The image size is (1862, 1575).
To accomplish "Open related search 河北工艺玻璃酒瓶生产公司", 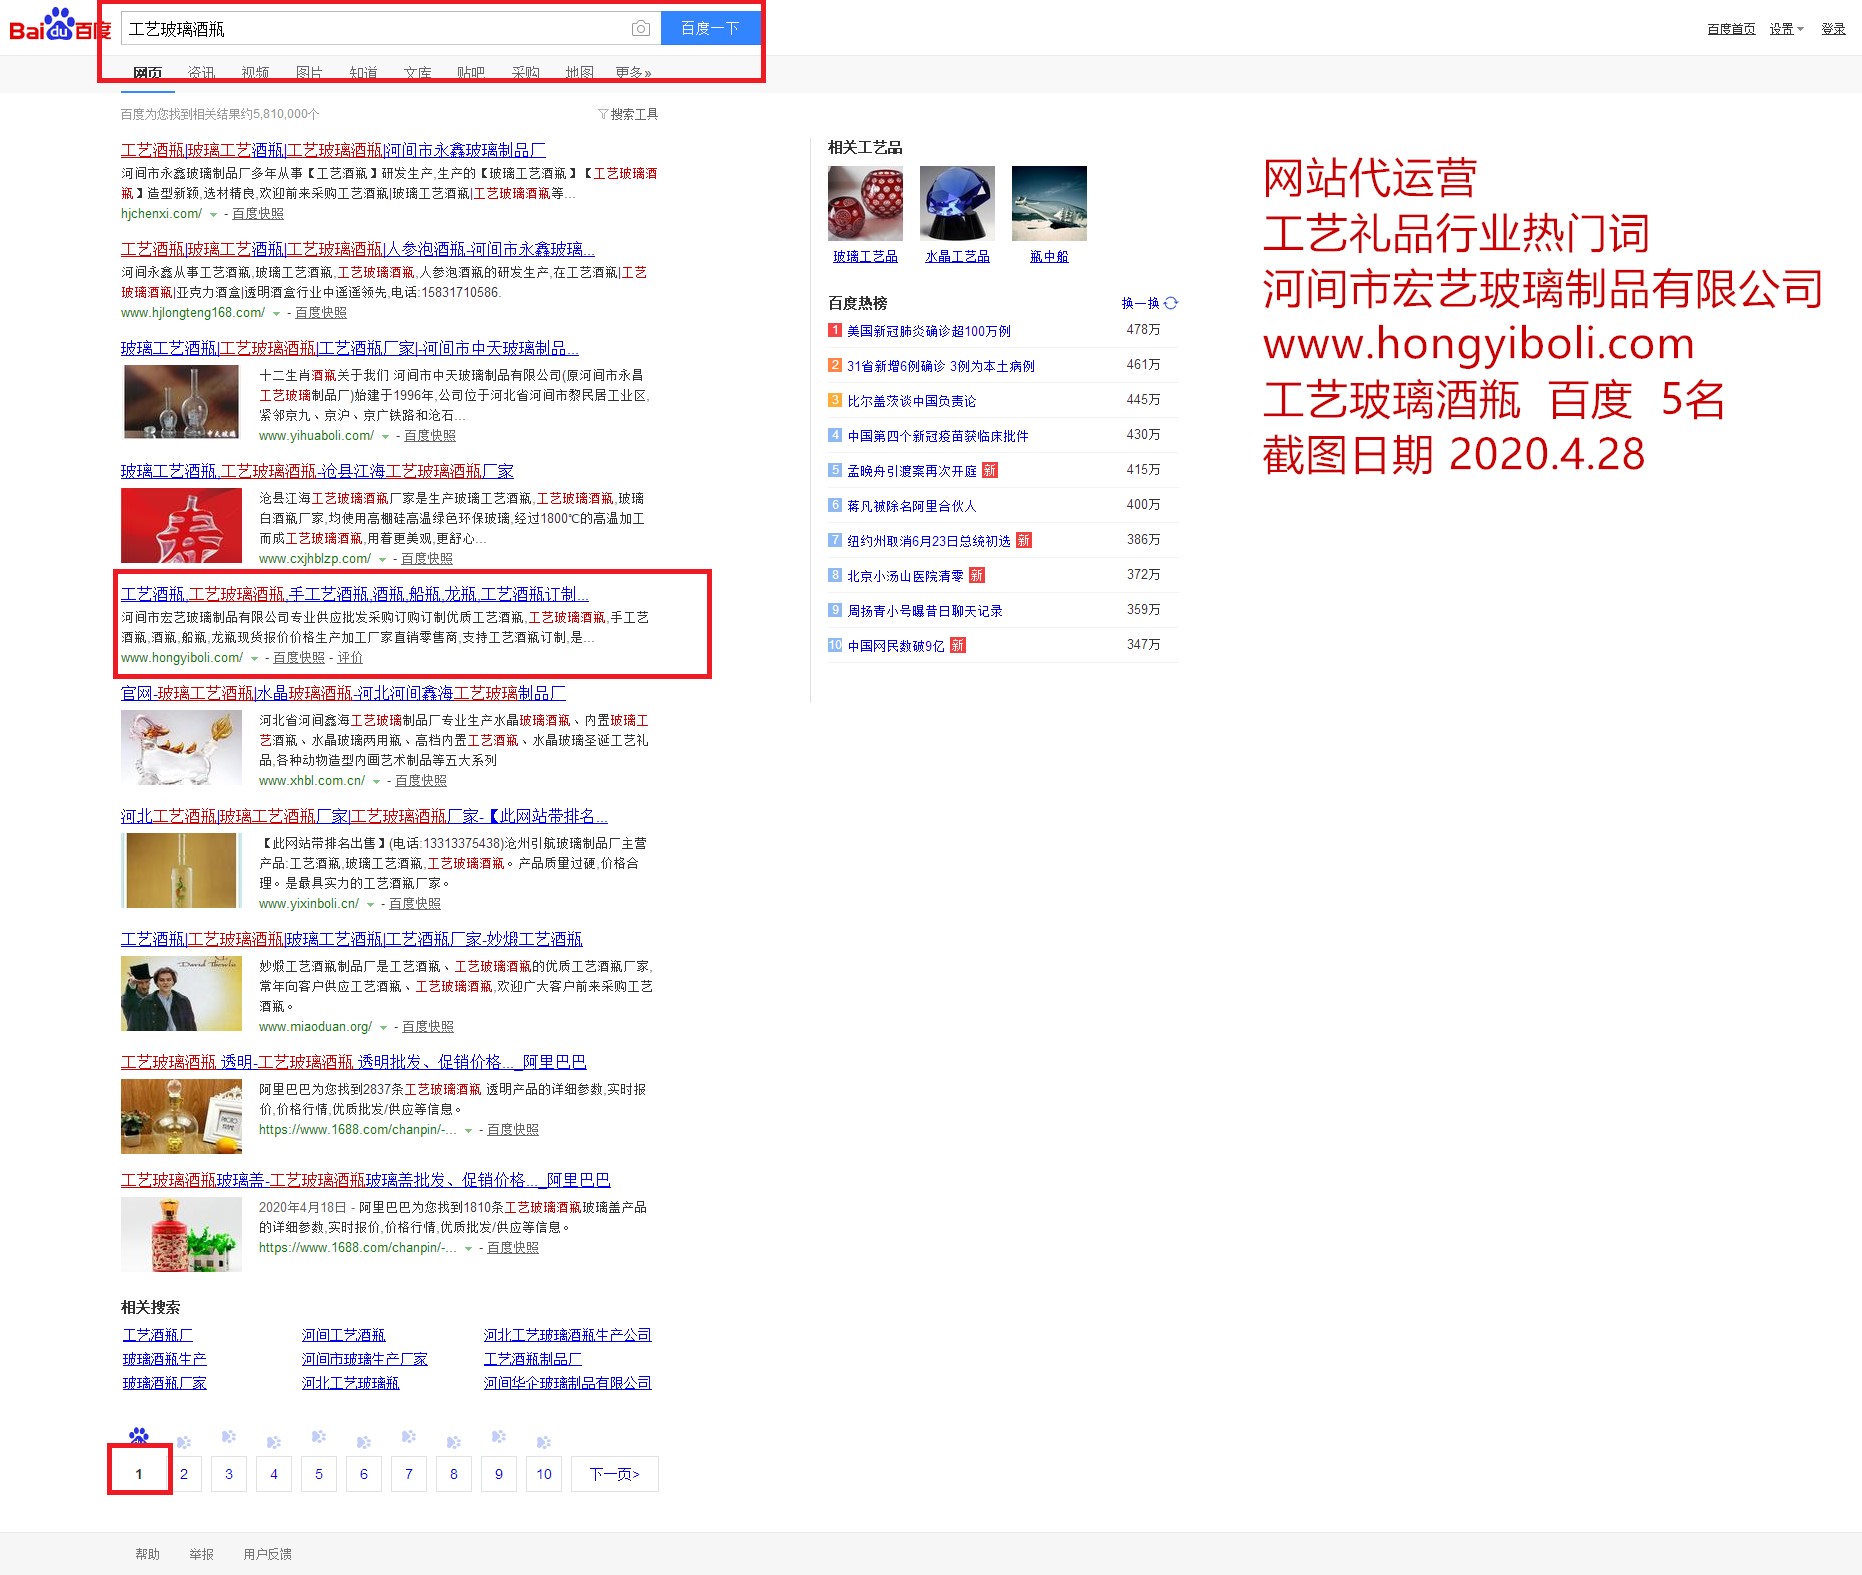I will tap(567, 1335).
